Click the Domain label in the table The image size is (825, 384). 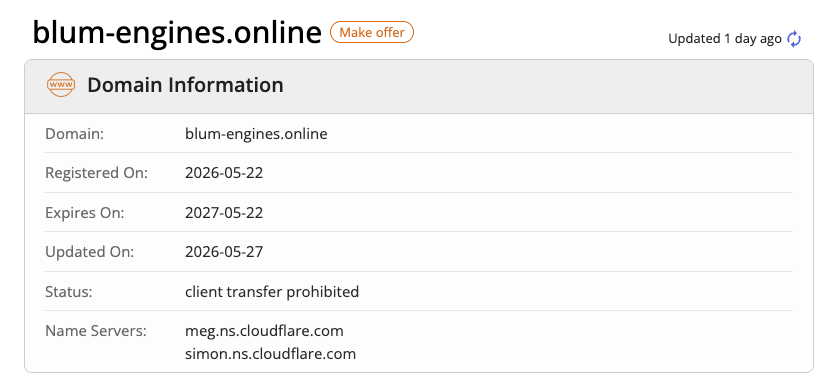75,134
